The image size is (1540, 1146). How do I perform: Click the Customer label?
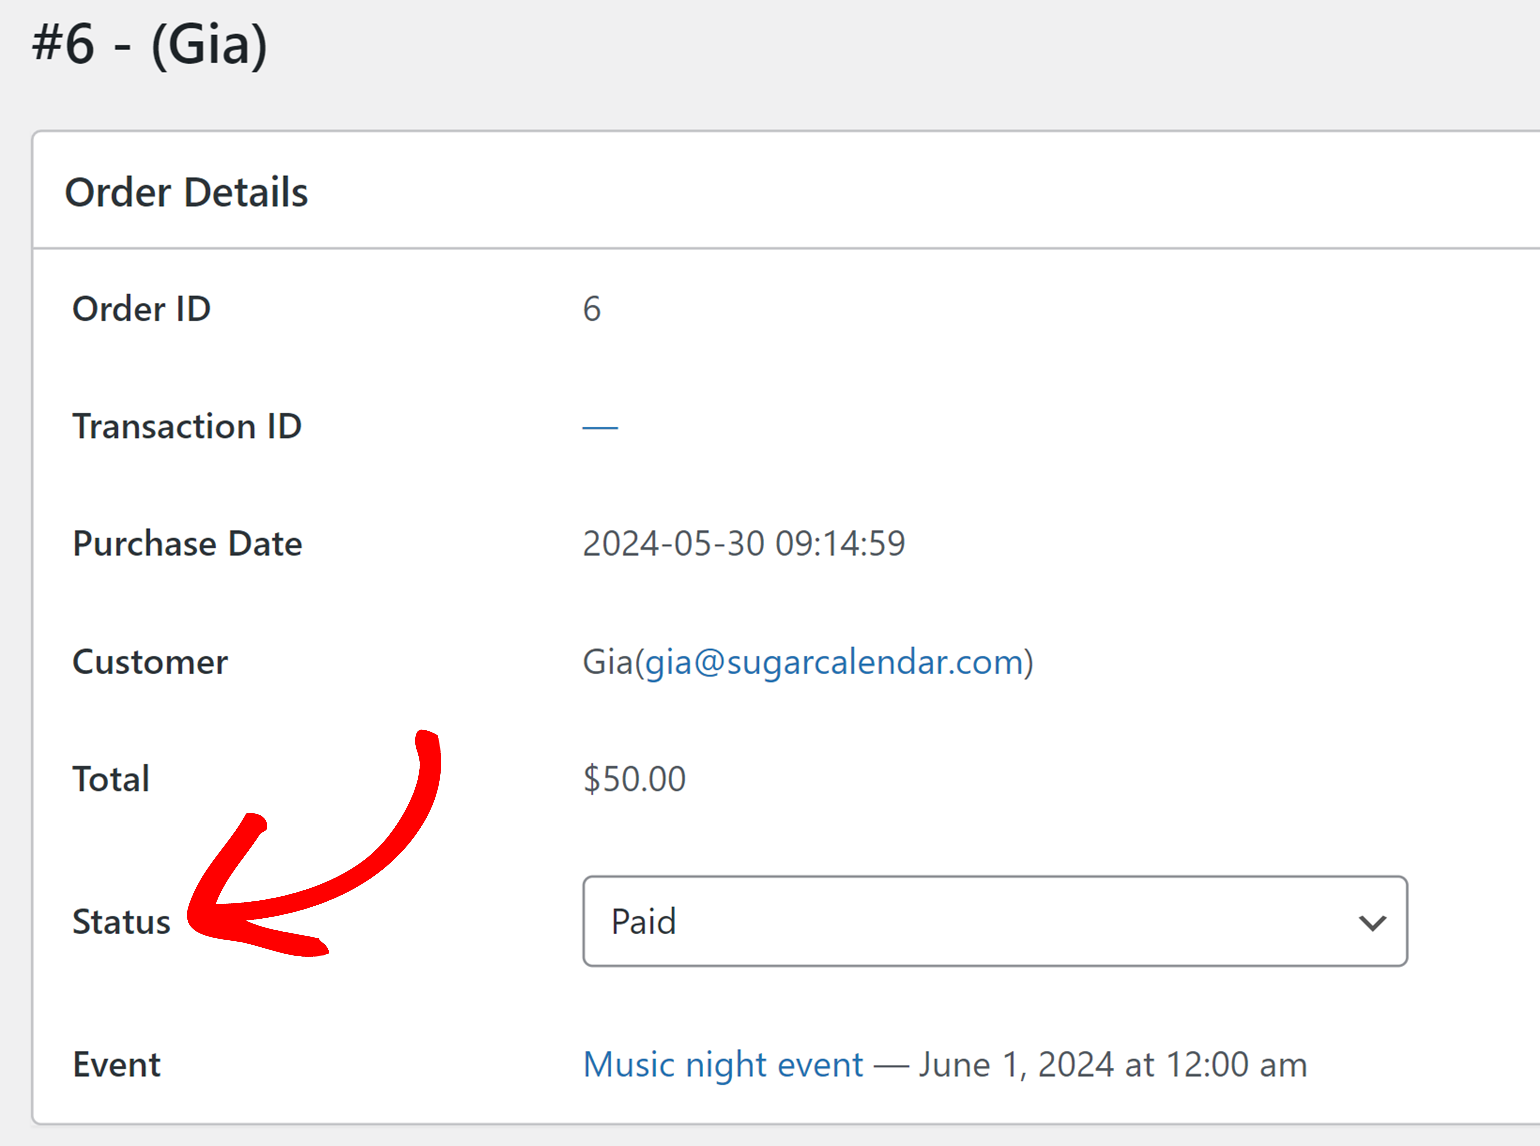[150, 662]
